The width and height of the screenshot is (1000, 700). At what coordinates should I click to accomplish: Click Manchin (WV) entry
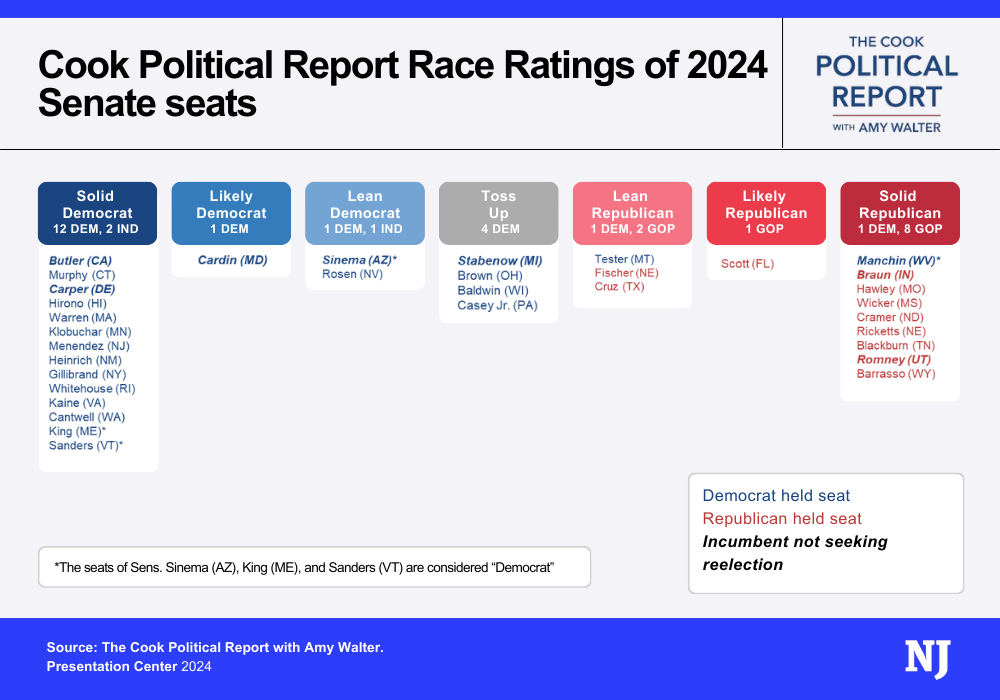pyautogui.click(x=898, y=260)
